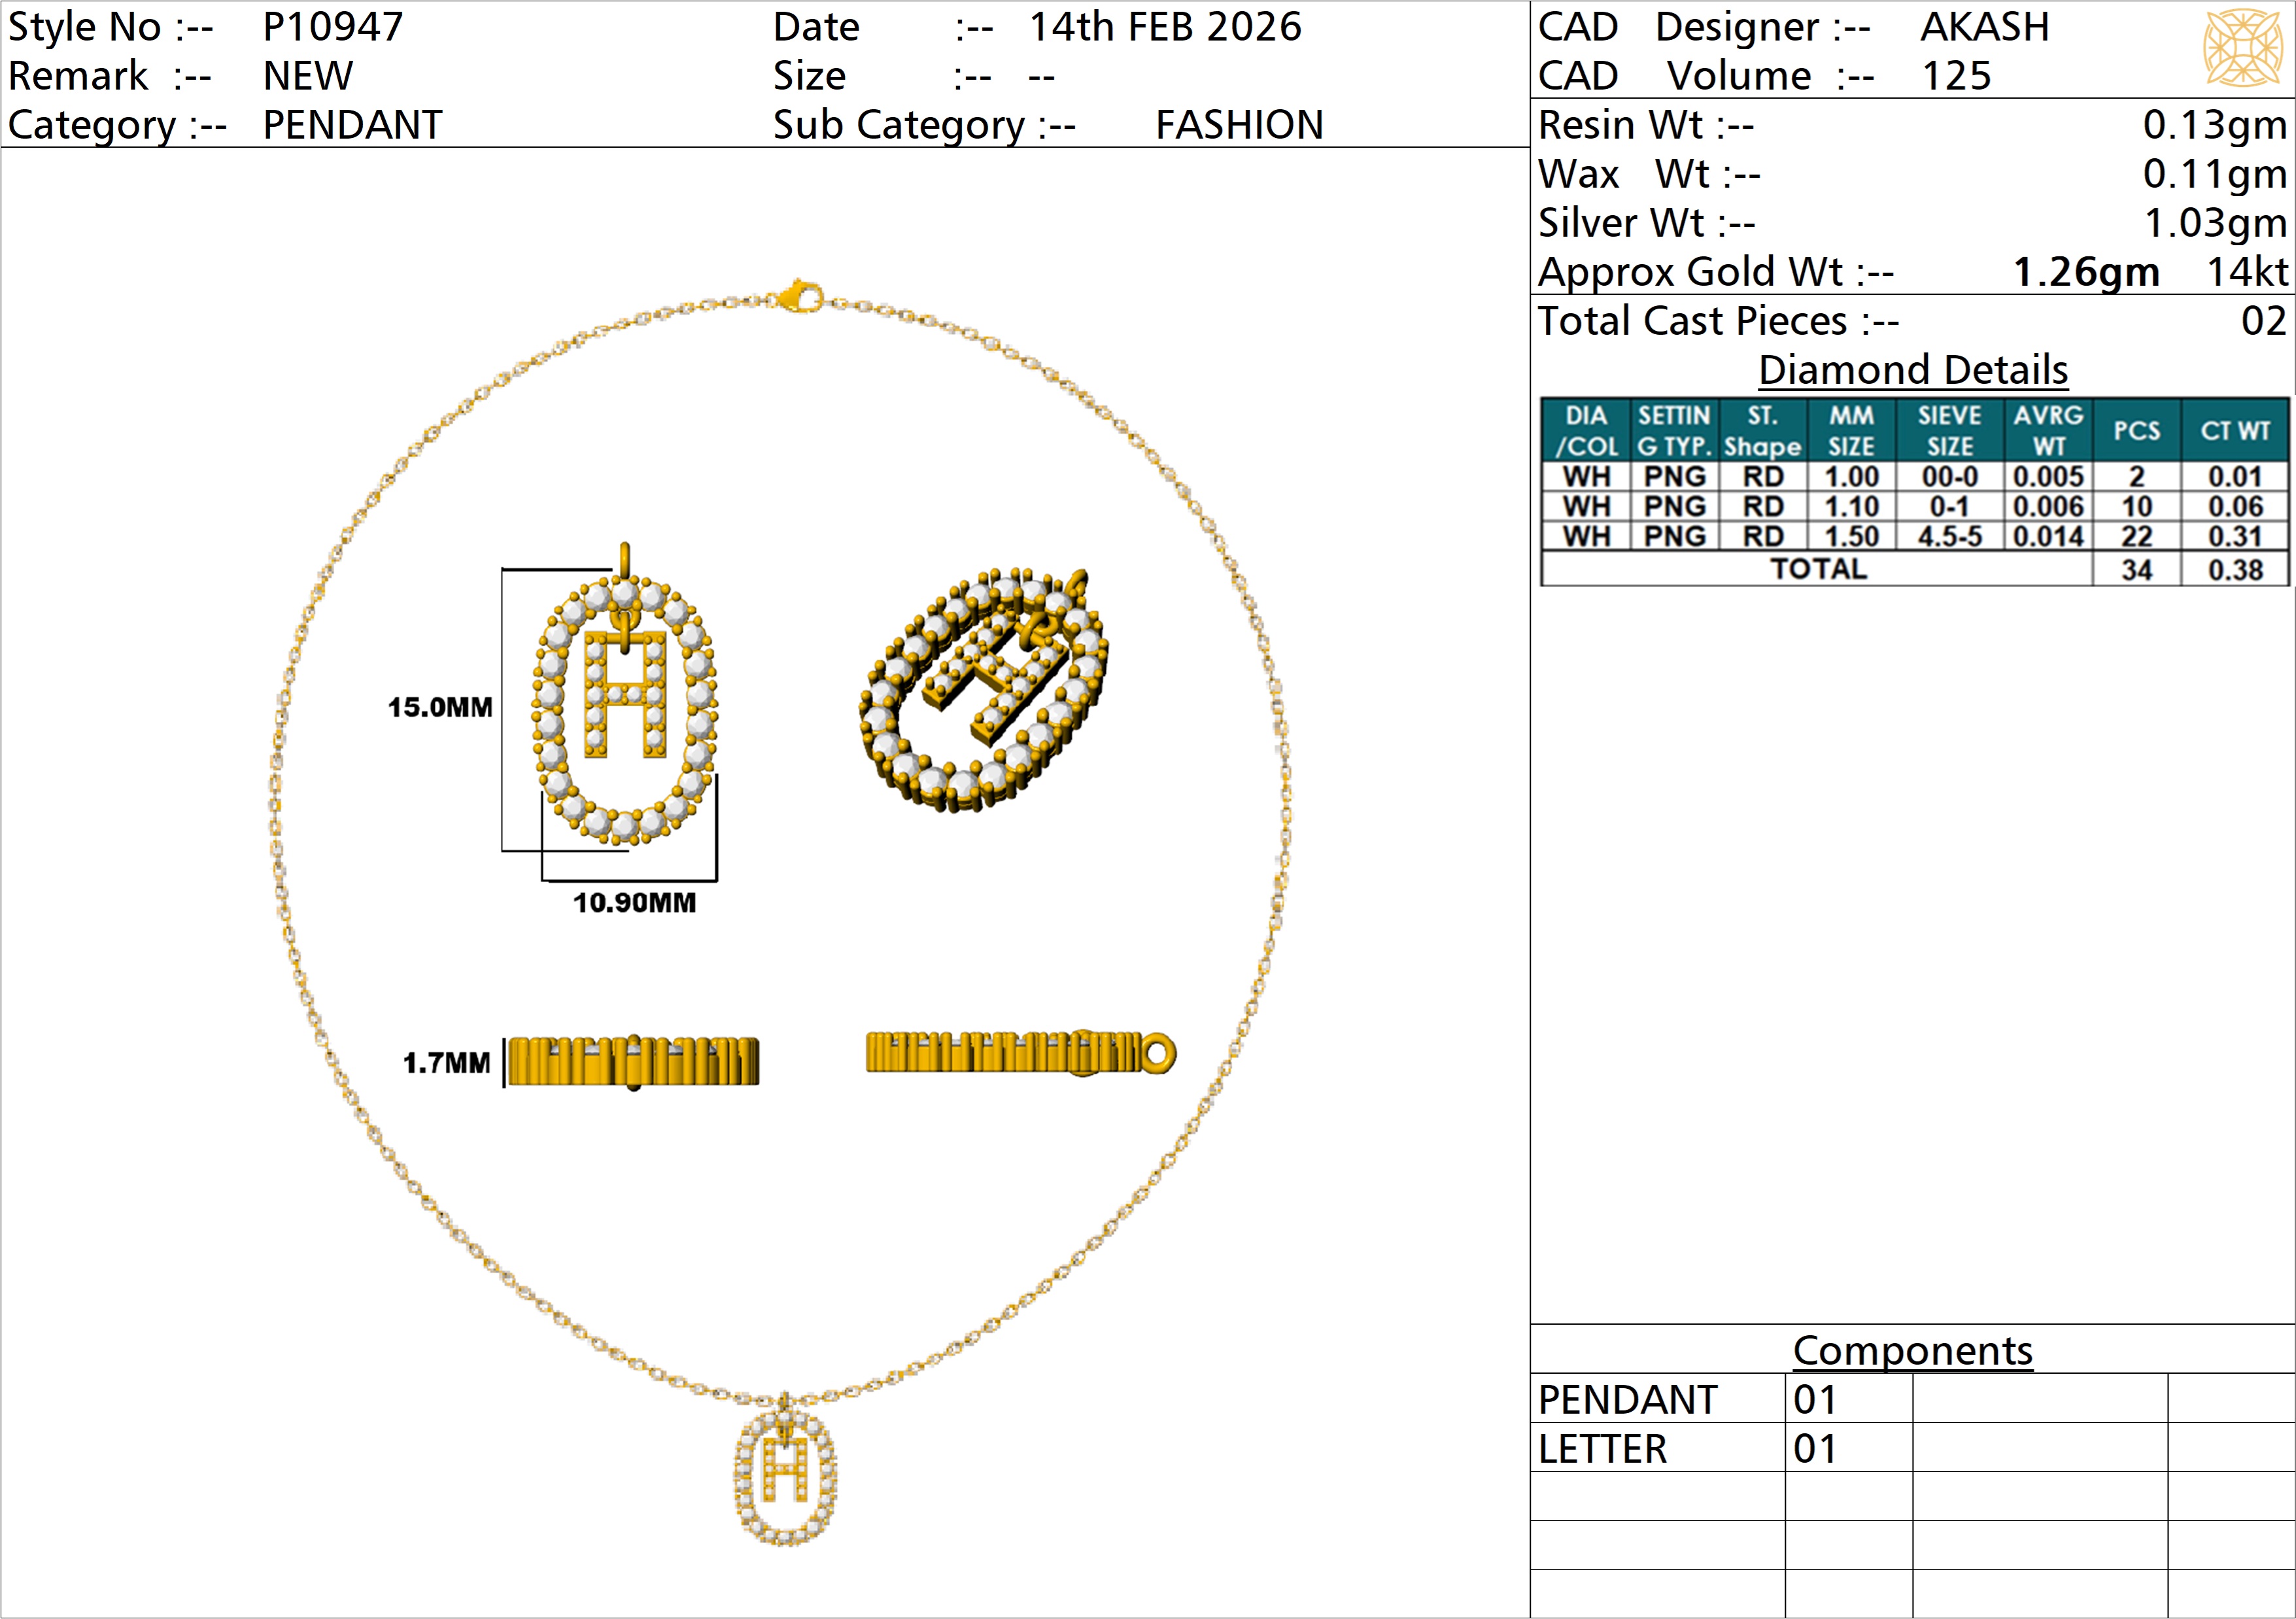Screen dimensions: 2296x1619
Task: Click the TOTAL row in diamond table
Action: (1818, 569)
